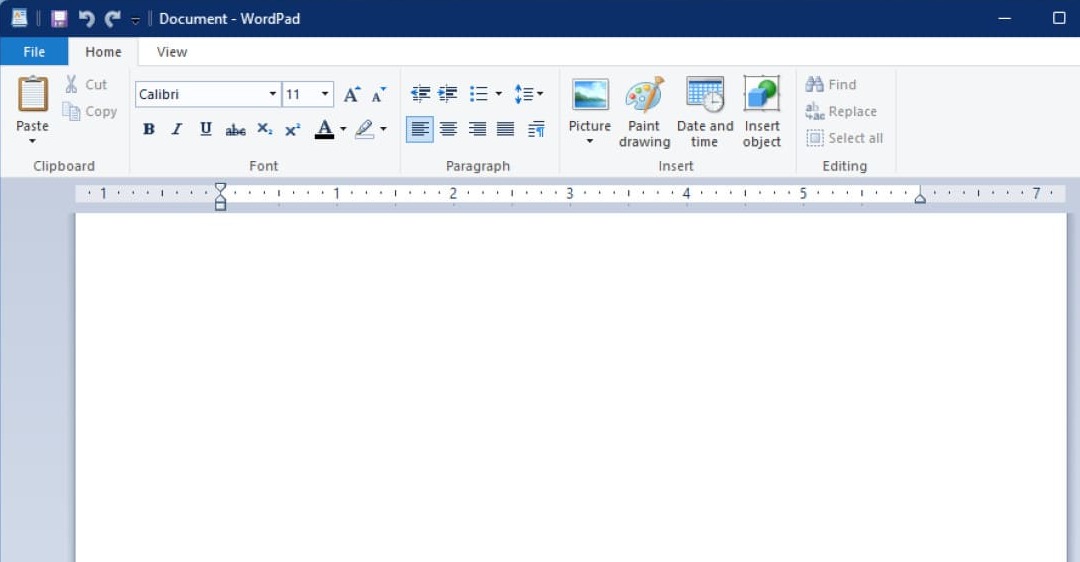This screenshot has width=1080, height=562.
Task: Start a bulleted list
Action: (x=479, y=94)
